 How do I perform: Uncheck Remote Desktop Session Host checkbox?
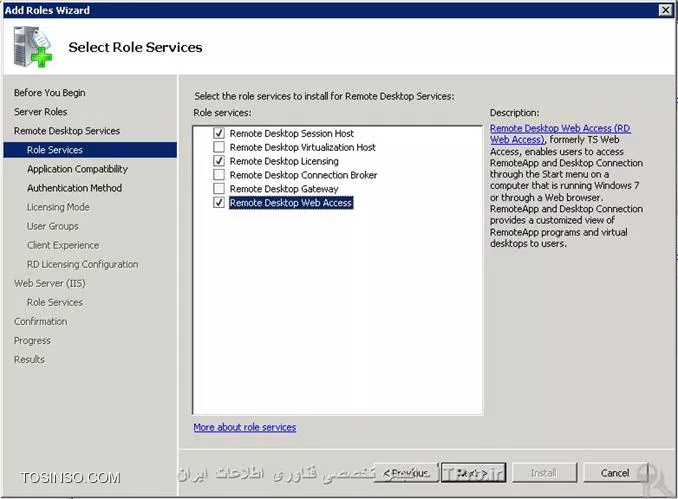tap(219, 133)
